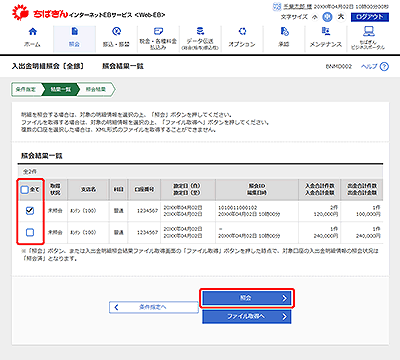Open the データ伝送 database icon
The height and width of the screenshot is (360, 400).
coord(200,31)
